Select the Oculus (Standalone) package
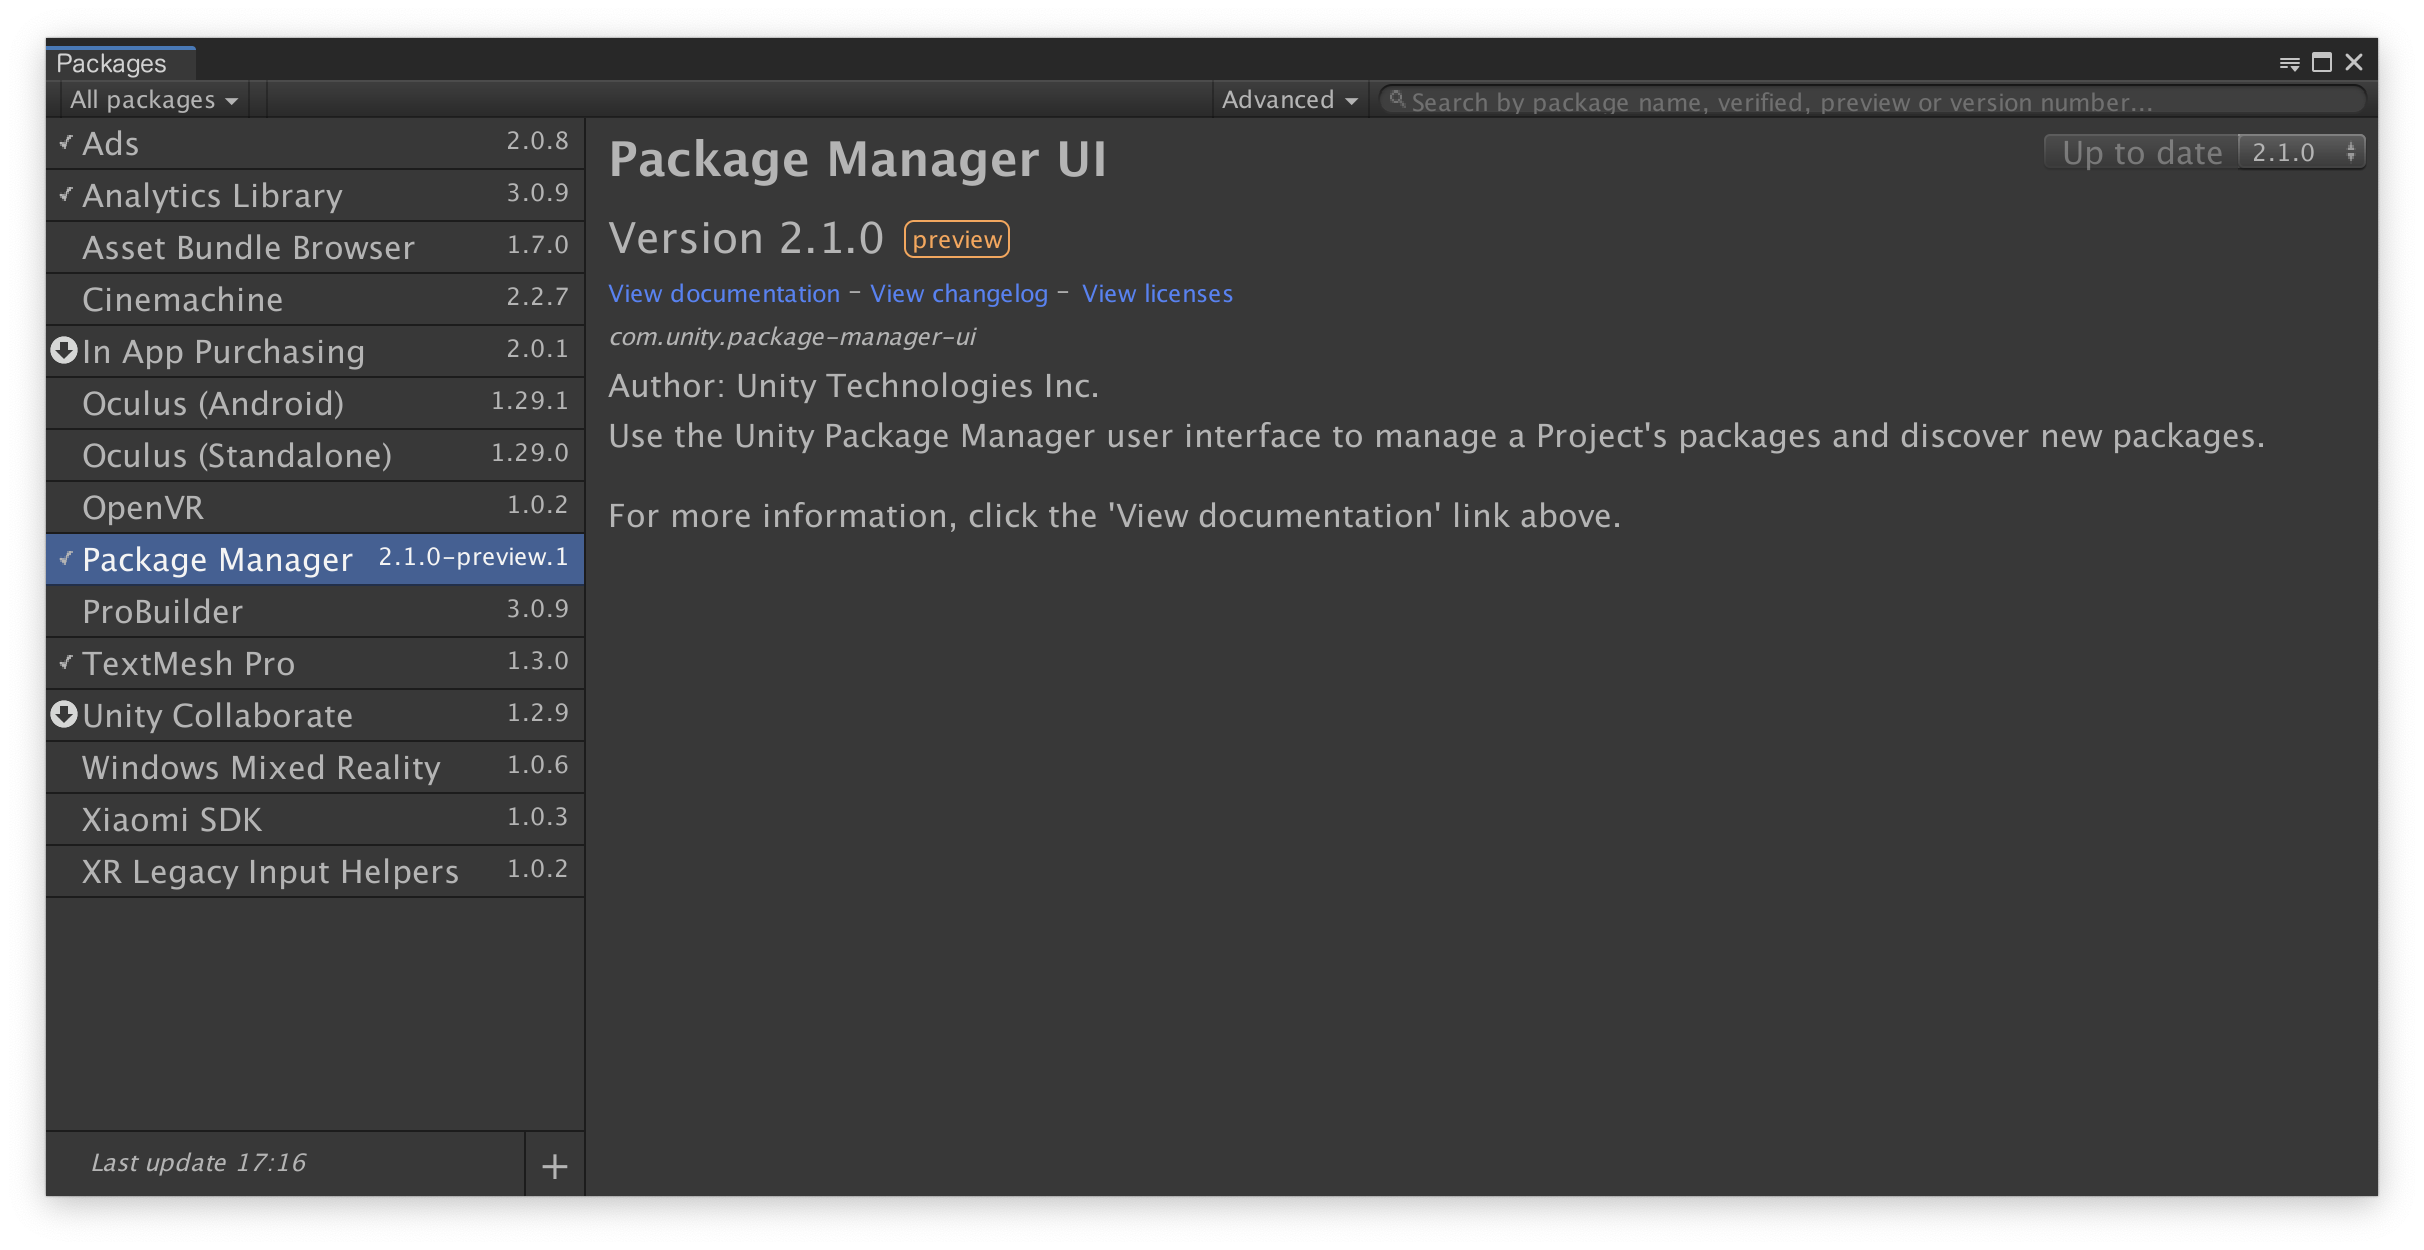The height and width of the screenshot is (1250, 2424). pos(315,455)
